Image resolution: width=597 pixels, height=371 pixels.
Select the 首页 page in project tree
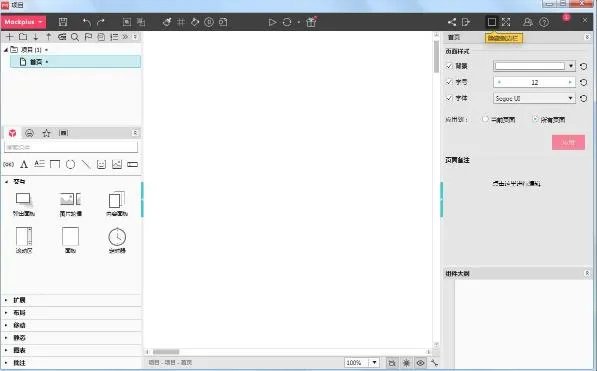75,62
